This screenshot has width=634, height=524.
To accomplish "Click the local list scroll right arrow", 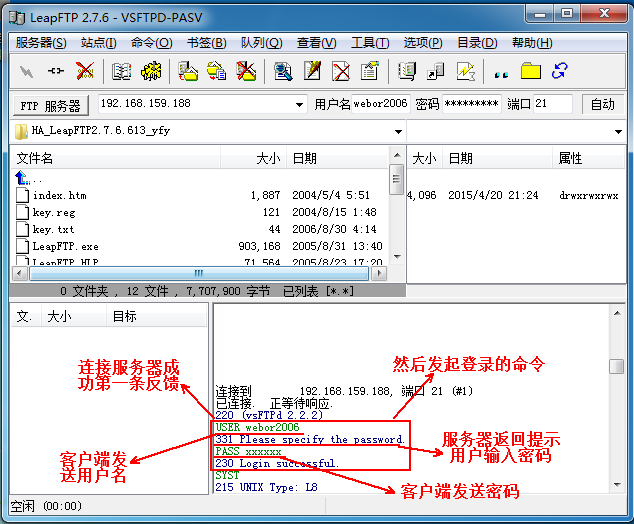I will click(x=379, y=273).
